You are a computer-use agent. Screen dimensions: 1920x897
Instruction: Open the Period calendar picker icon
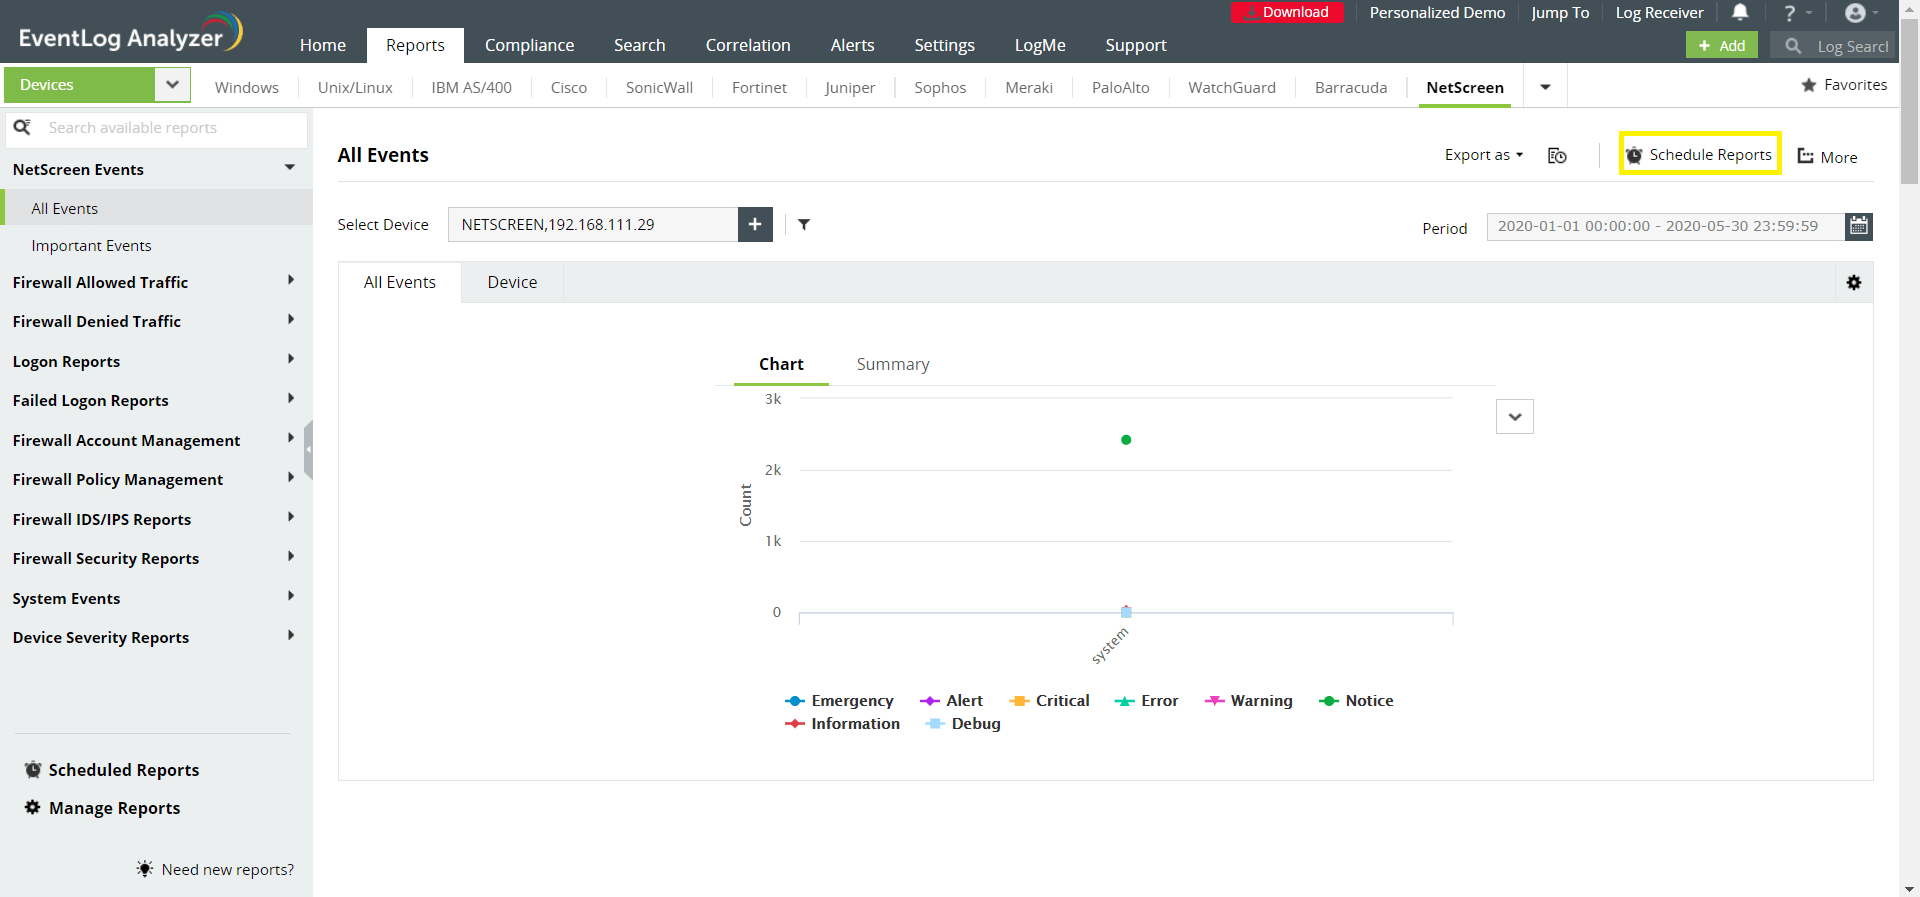[x=1859, y=226]
